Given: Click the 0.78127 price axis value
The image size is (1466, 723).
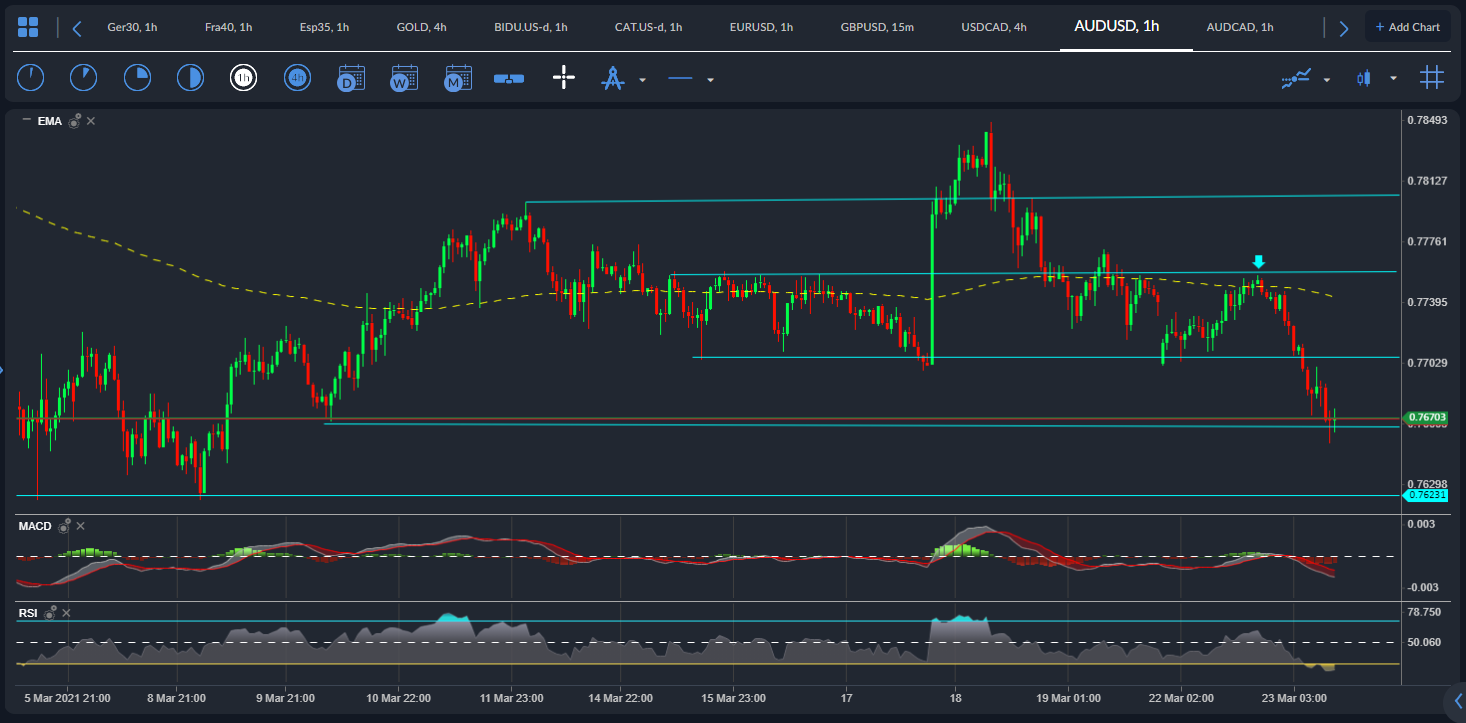Looking at the screenshot, I should [1427, 181].
